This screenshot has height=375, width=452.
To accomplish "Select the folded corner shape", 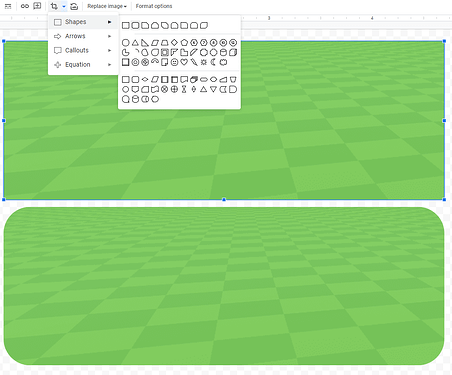I will coord(165,62).
